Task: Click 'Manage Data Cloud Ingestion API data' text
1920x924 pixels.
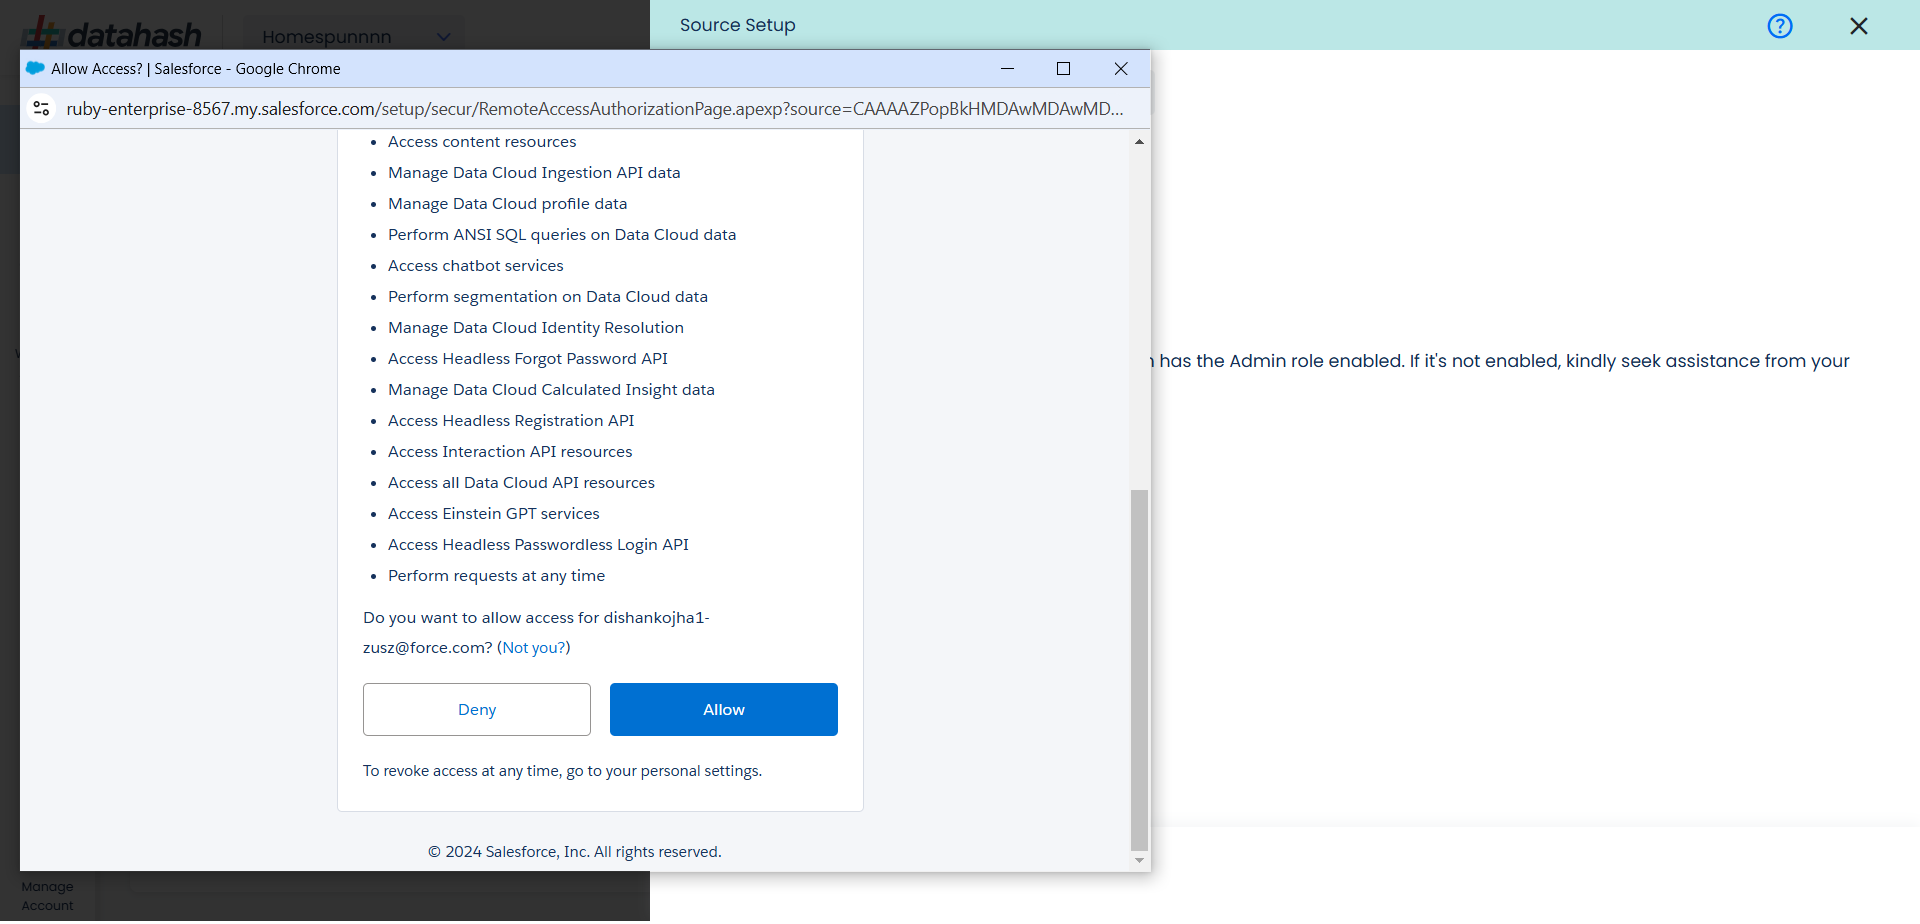Action: click(x=534, y=173)
